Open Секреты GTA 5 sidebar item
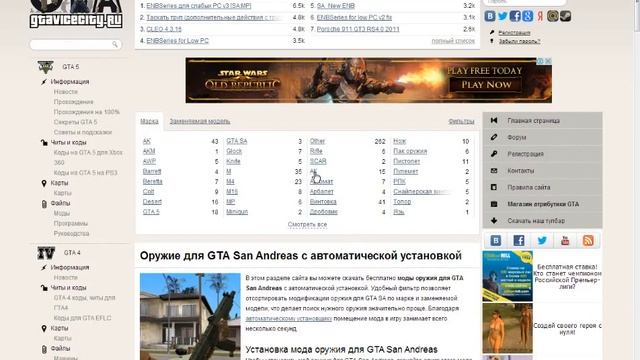Viewport: 640px width, 360px height. click(x=76, y=122)
